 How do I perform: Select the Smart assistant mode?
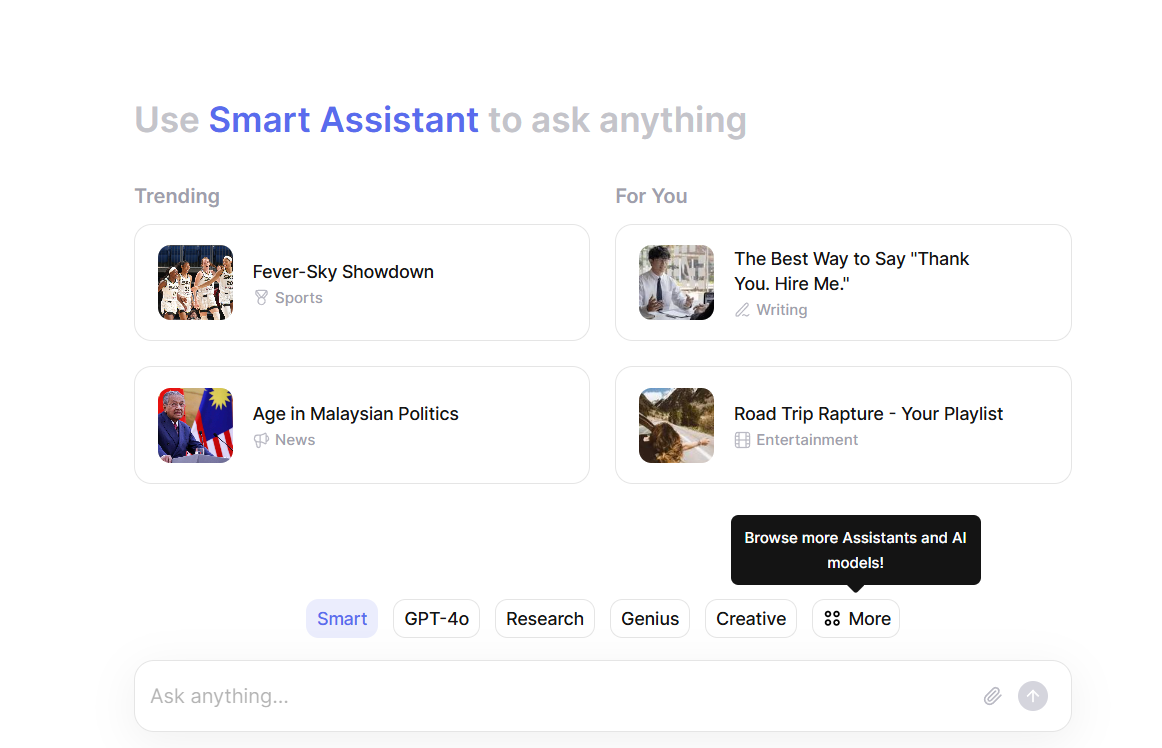342,619
